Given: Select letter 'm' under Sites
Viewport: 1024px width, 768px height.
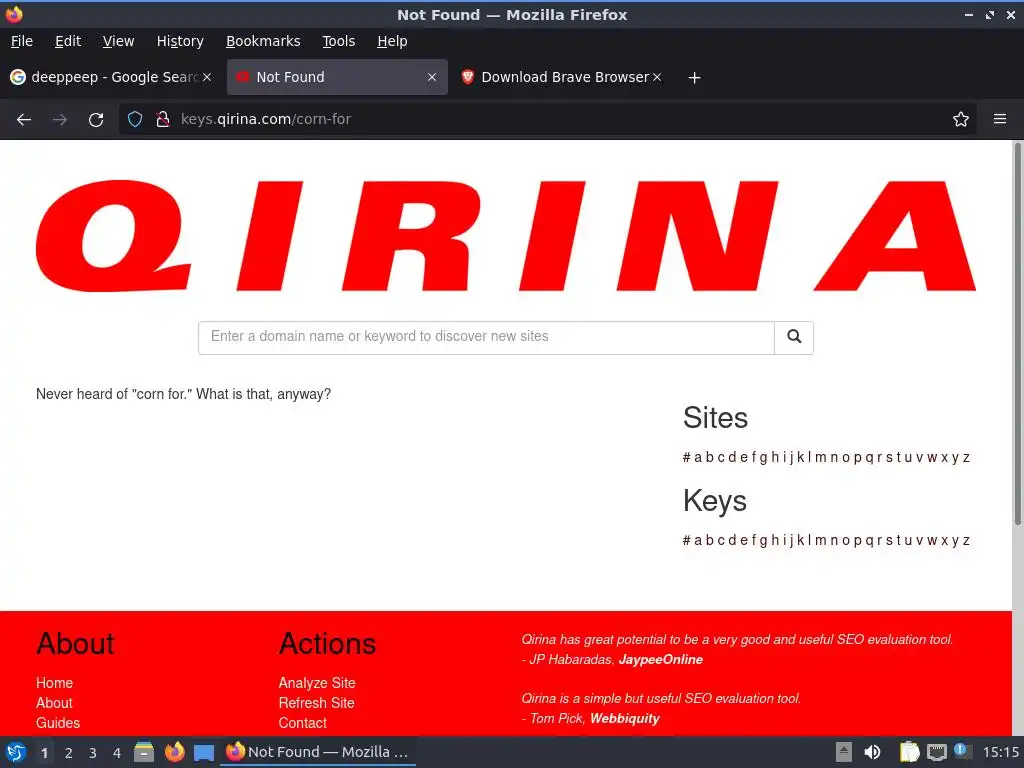Looking at the screenshot, I should pyautogui.click(x=821, y=458).
